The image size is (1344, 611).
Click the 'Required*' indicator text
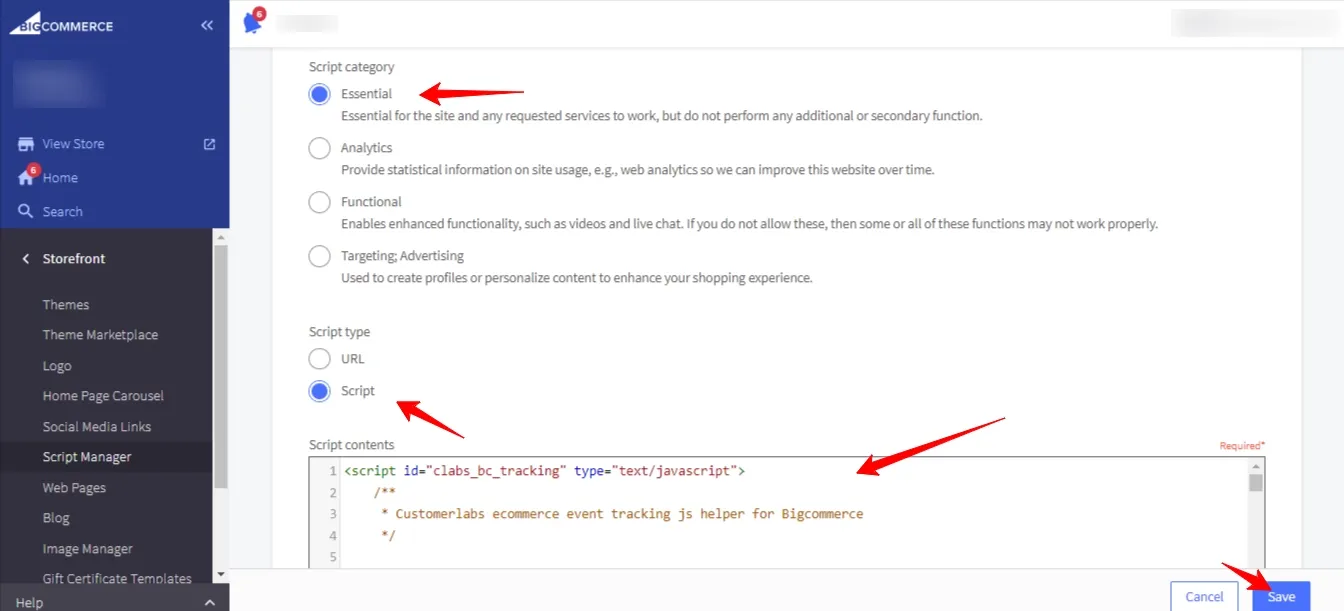(x=1242, y=446)
